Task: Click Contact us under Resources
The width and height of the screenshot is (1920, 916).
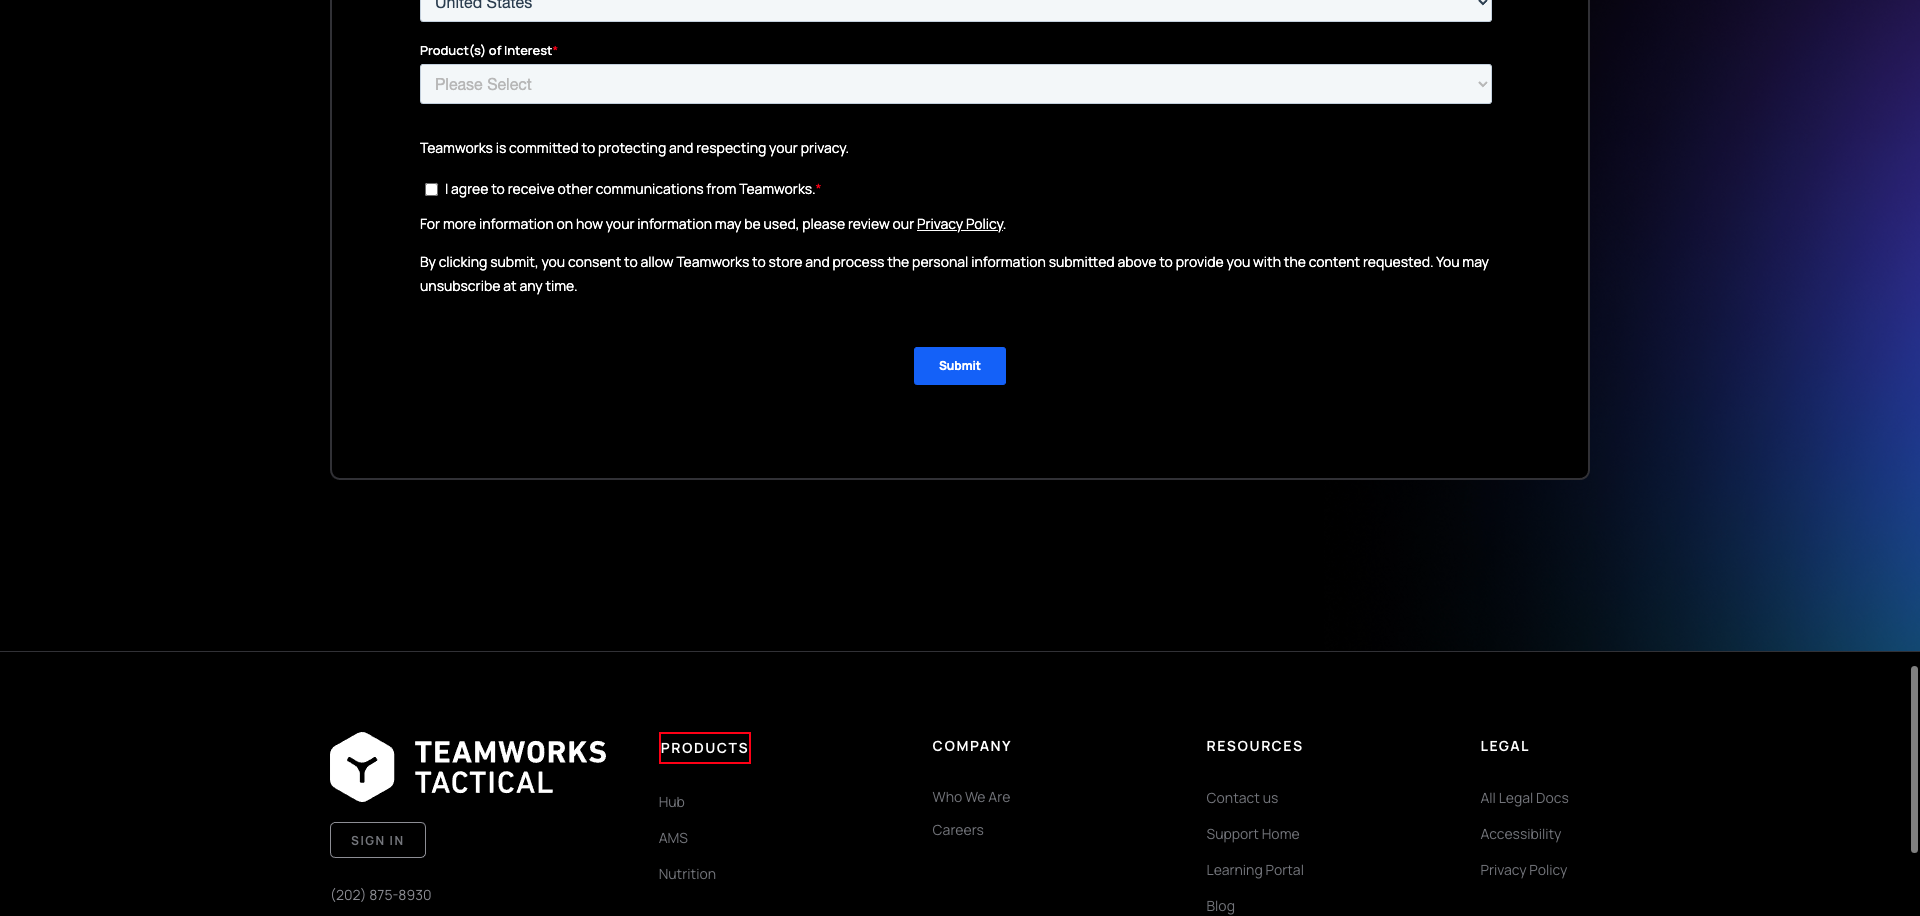Action: (1242, 797)
